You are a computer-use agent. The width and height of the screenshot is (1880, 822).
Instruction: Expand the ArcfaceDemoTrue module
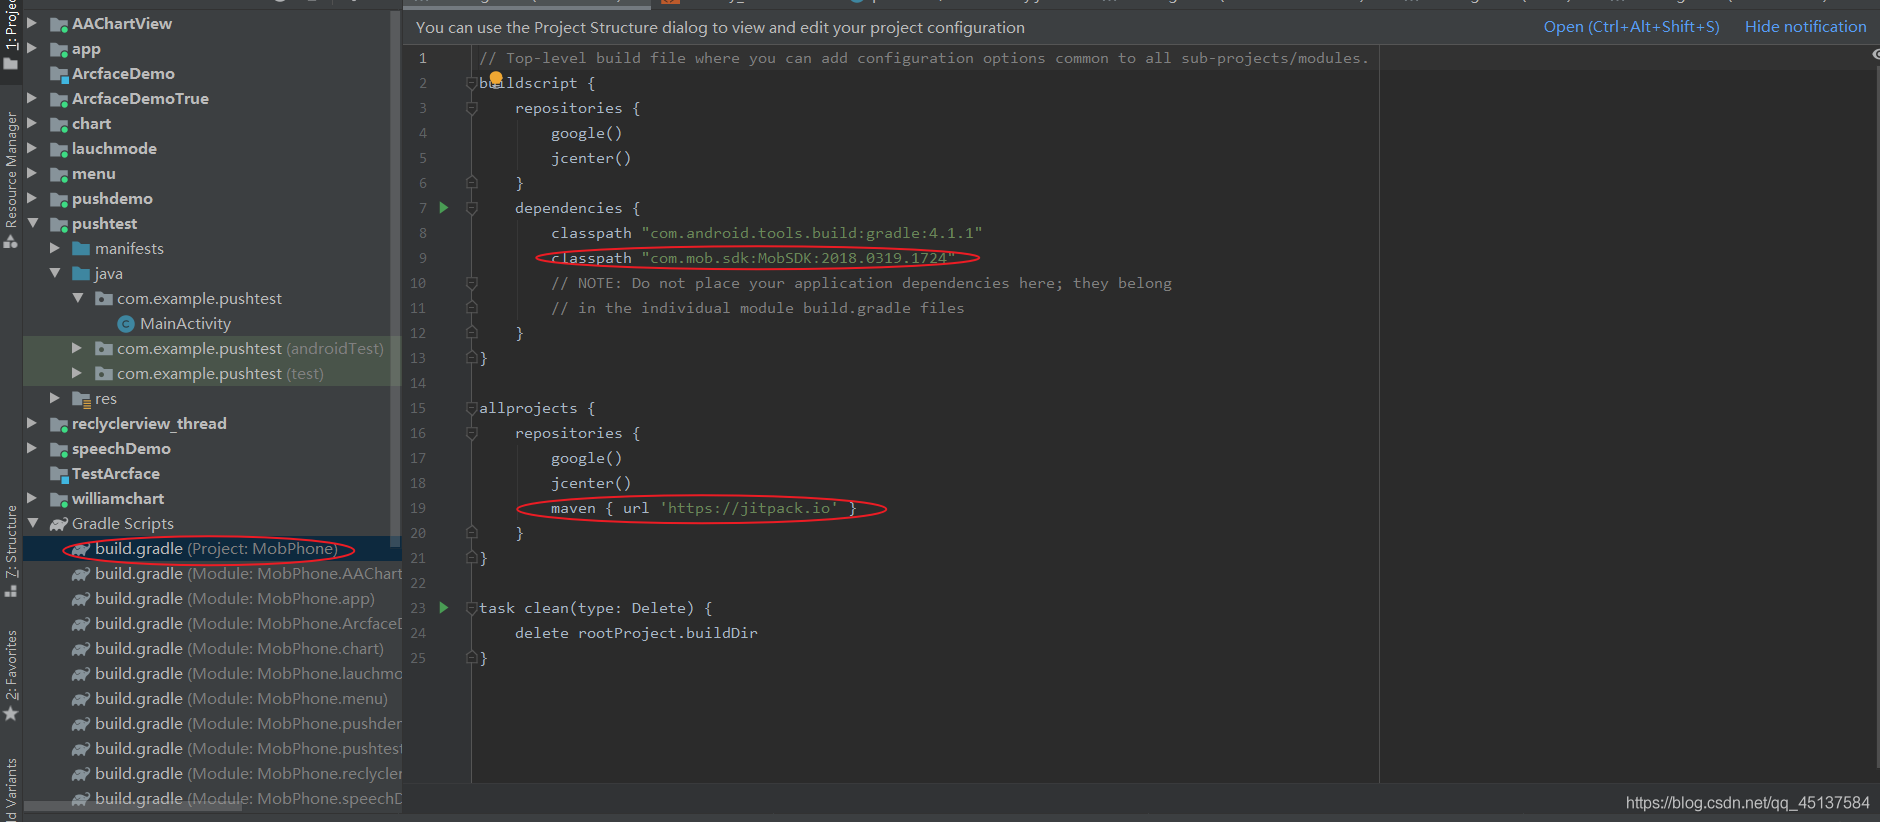(32, 97)
